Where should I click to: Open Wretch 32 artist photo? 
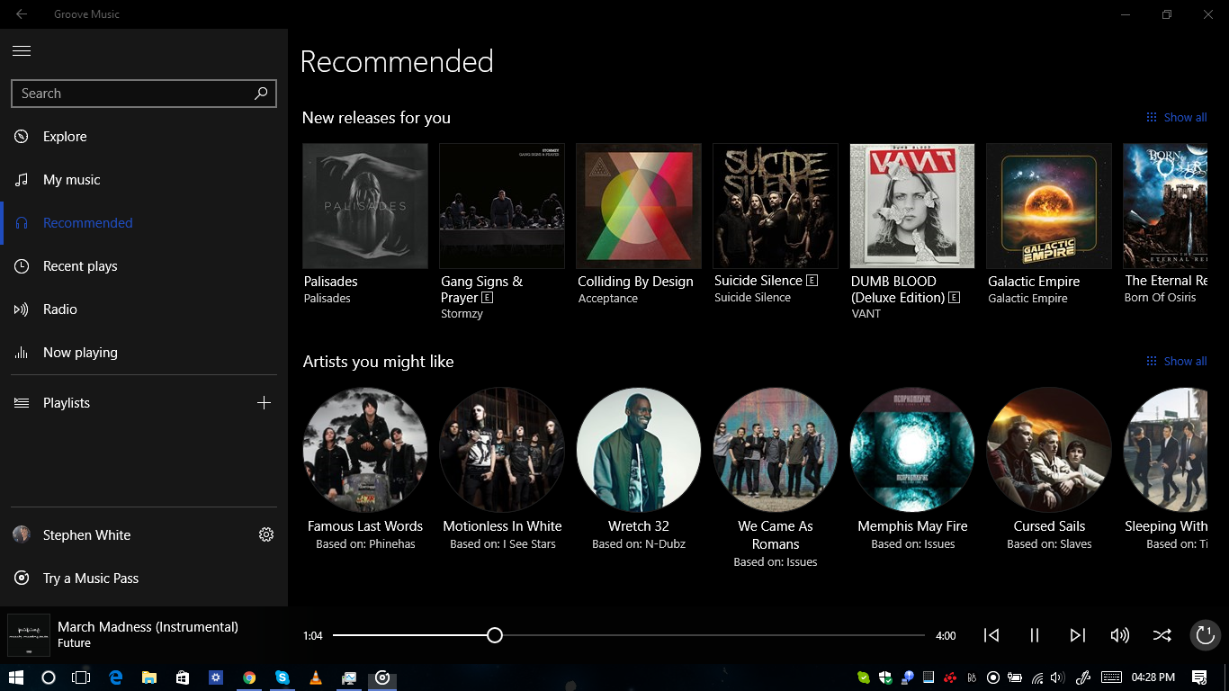pos(638,450)
